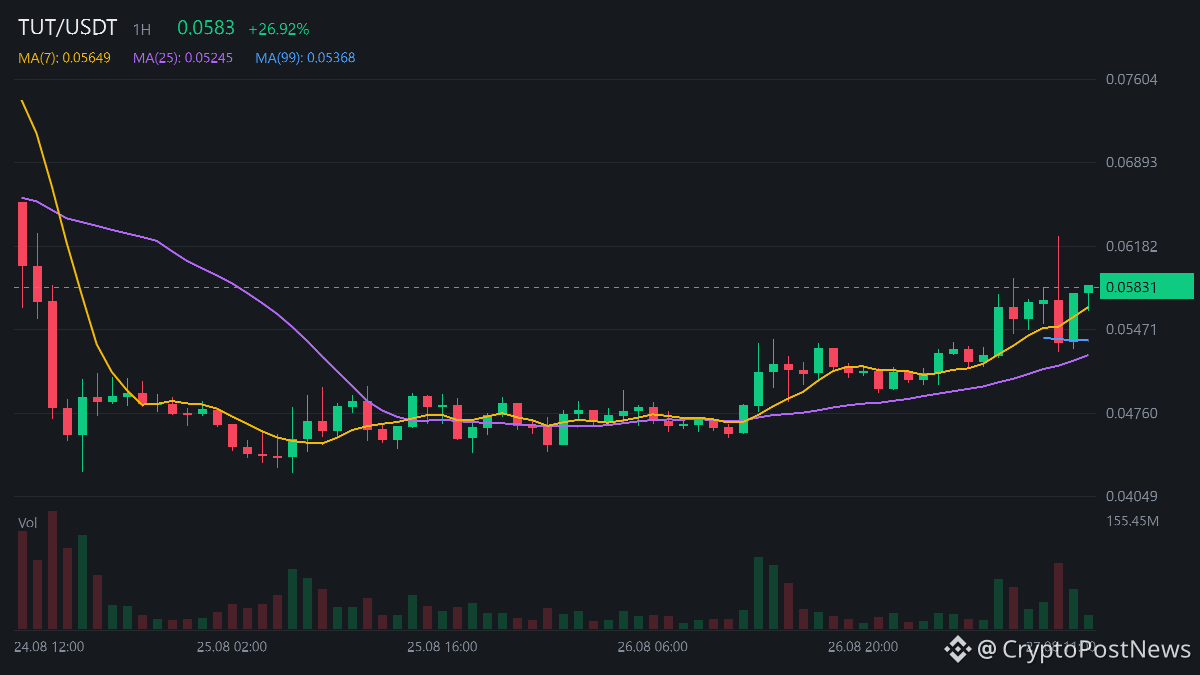
Task: Click the 24.08 12:00 time label
Action: pos(49,647)
